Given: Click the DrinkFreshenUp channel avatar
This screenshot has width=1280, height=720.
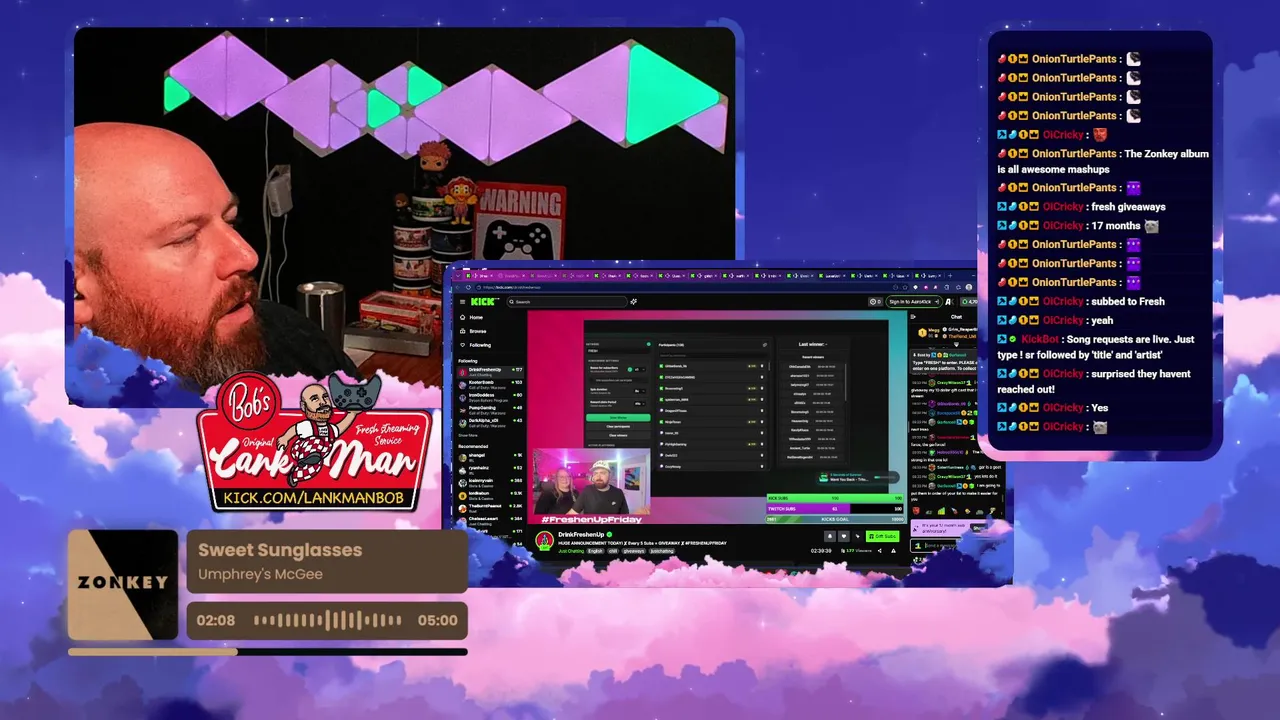Looking at the screenshot, I should click(544, 541).
